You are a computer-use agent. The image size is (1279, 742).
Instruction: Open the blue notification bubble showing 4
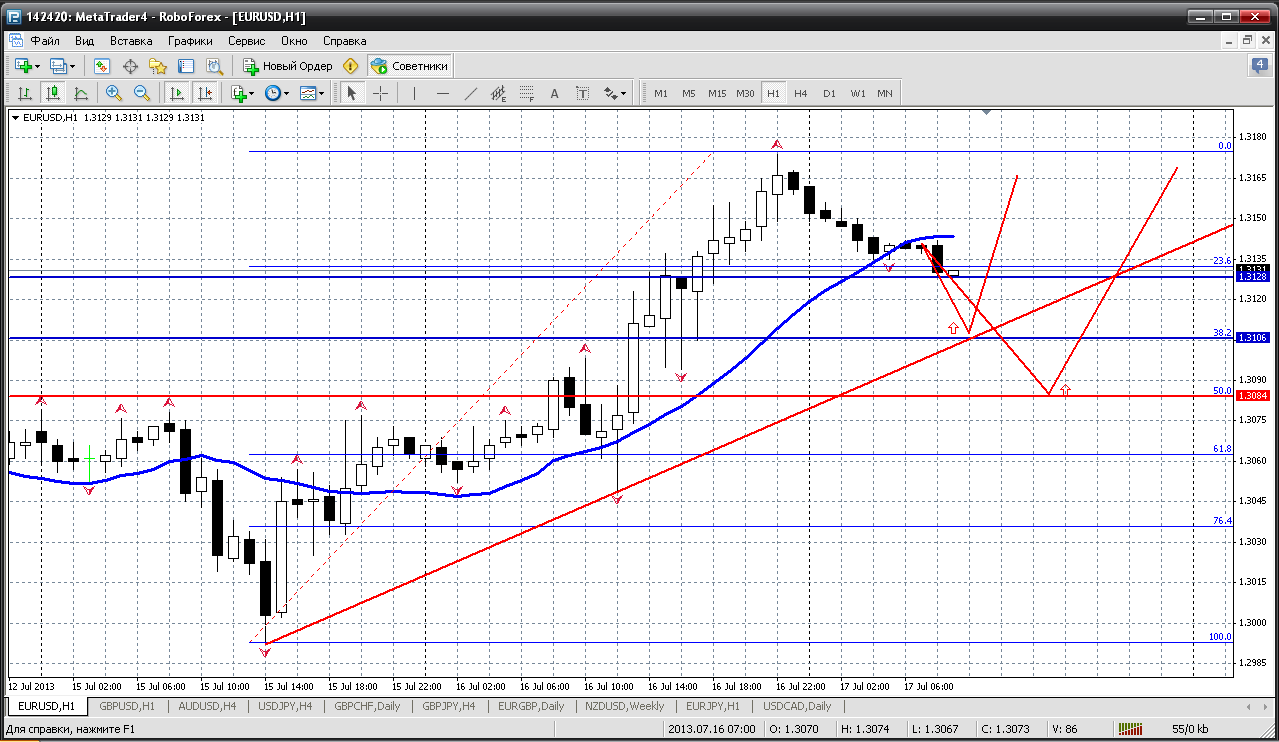tap(1260, 66)
